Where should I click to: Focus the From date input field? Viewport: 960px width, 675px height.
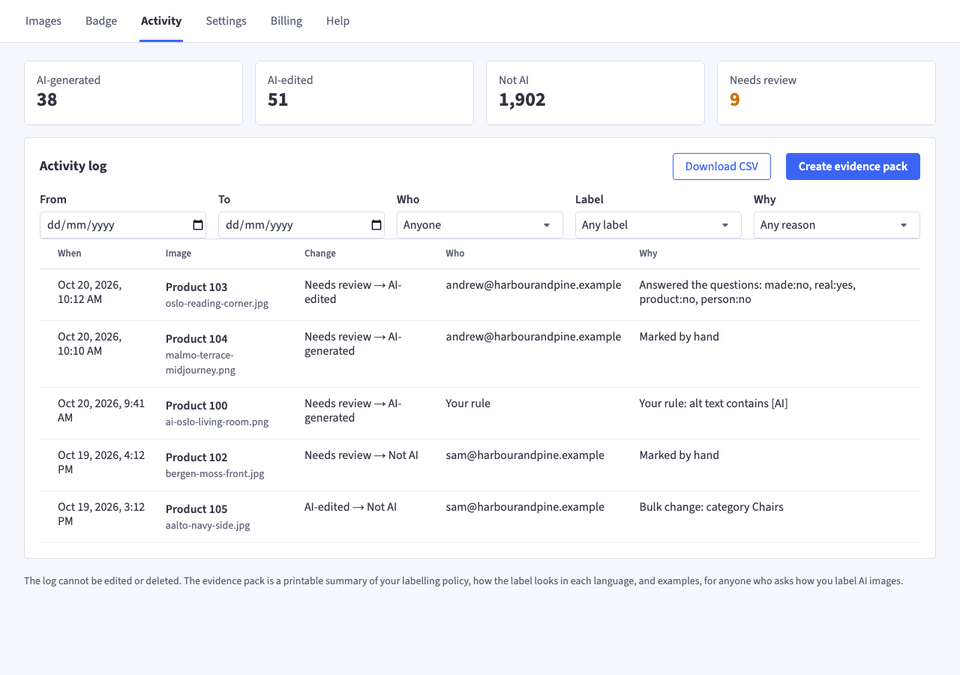coord(123,225)
